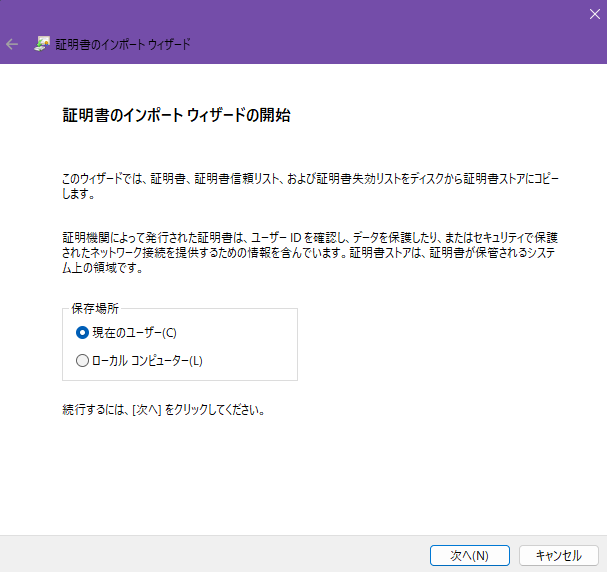Click the instruction text 続行するには
Image resolution: width=607 pixels, height=572 pixels.
pos(163,410)
